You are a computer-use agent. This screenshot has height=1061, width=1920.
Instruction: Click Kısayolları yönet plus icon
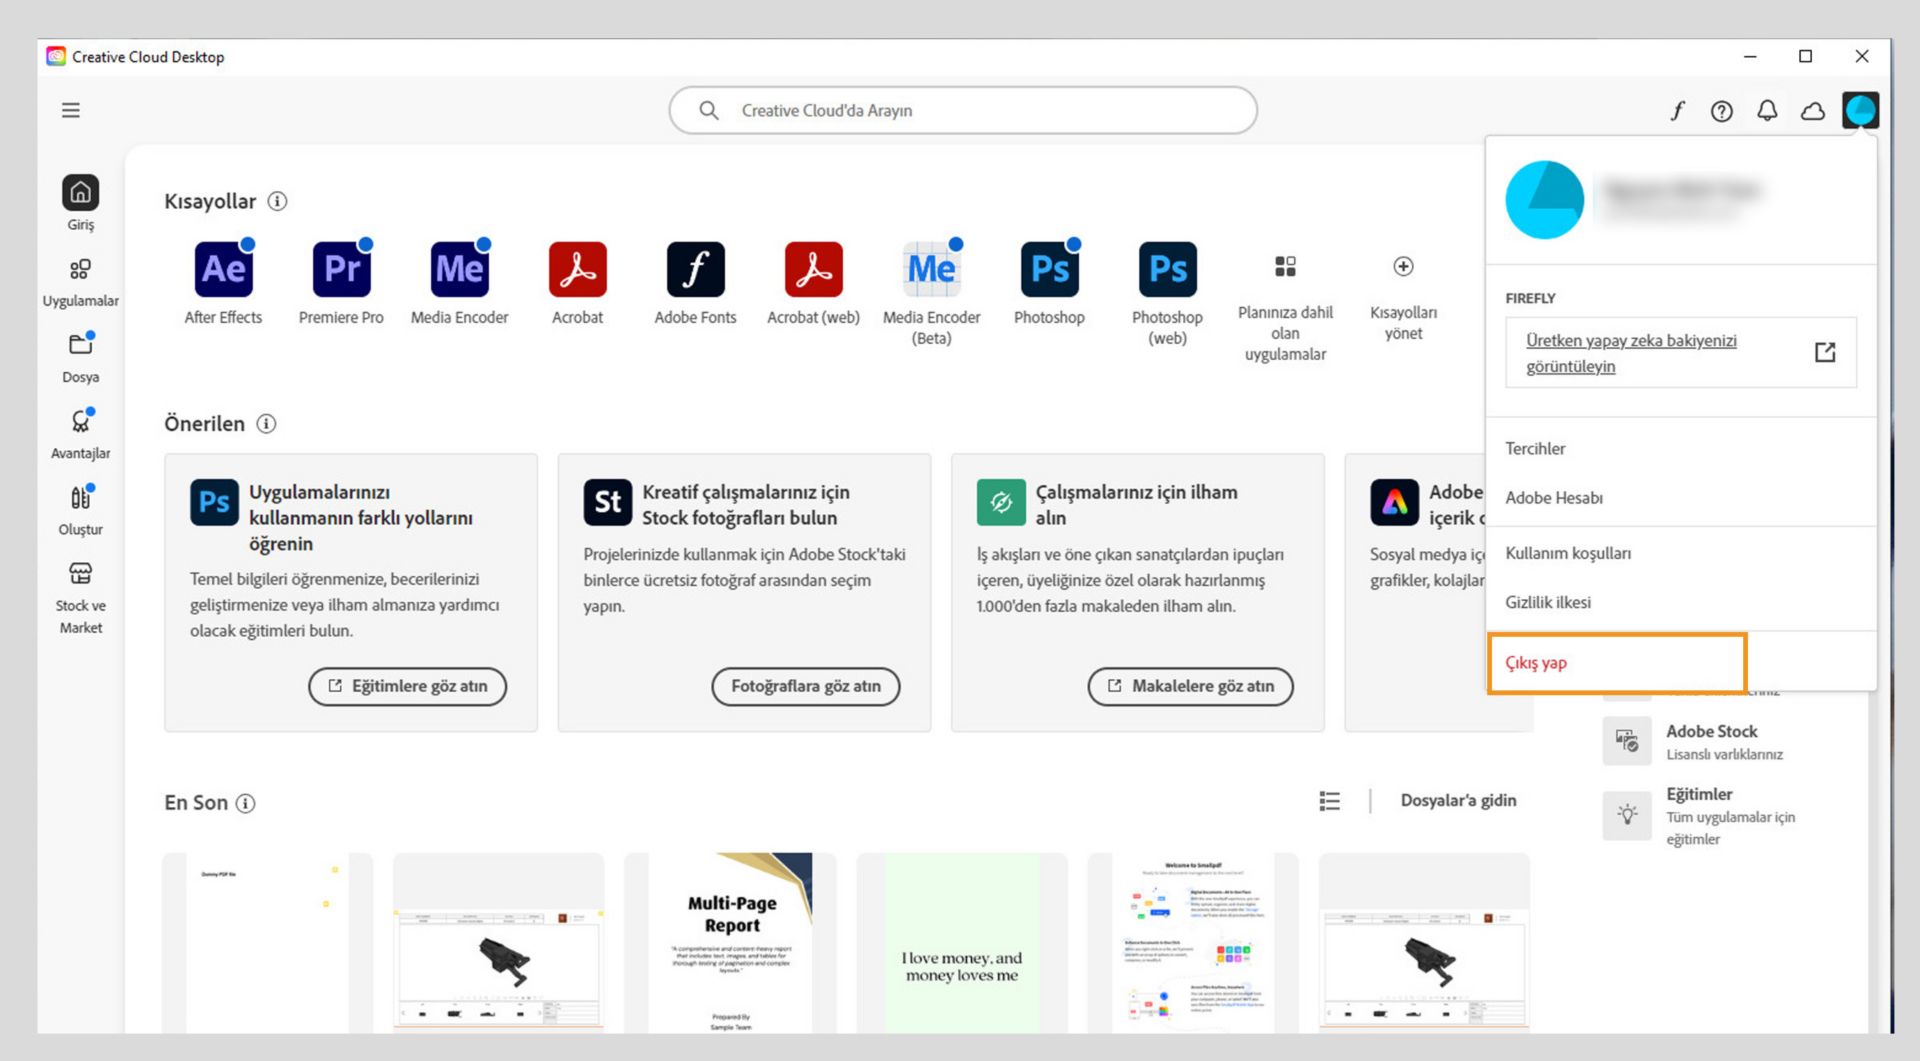click(x=1403, y=266)
